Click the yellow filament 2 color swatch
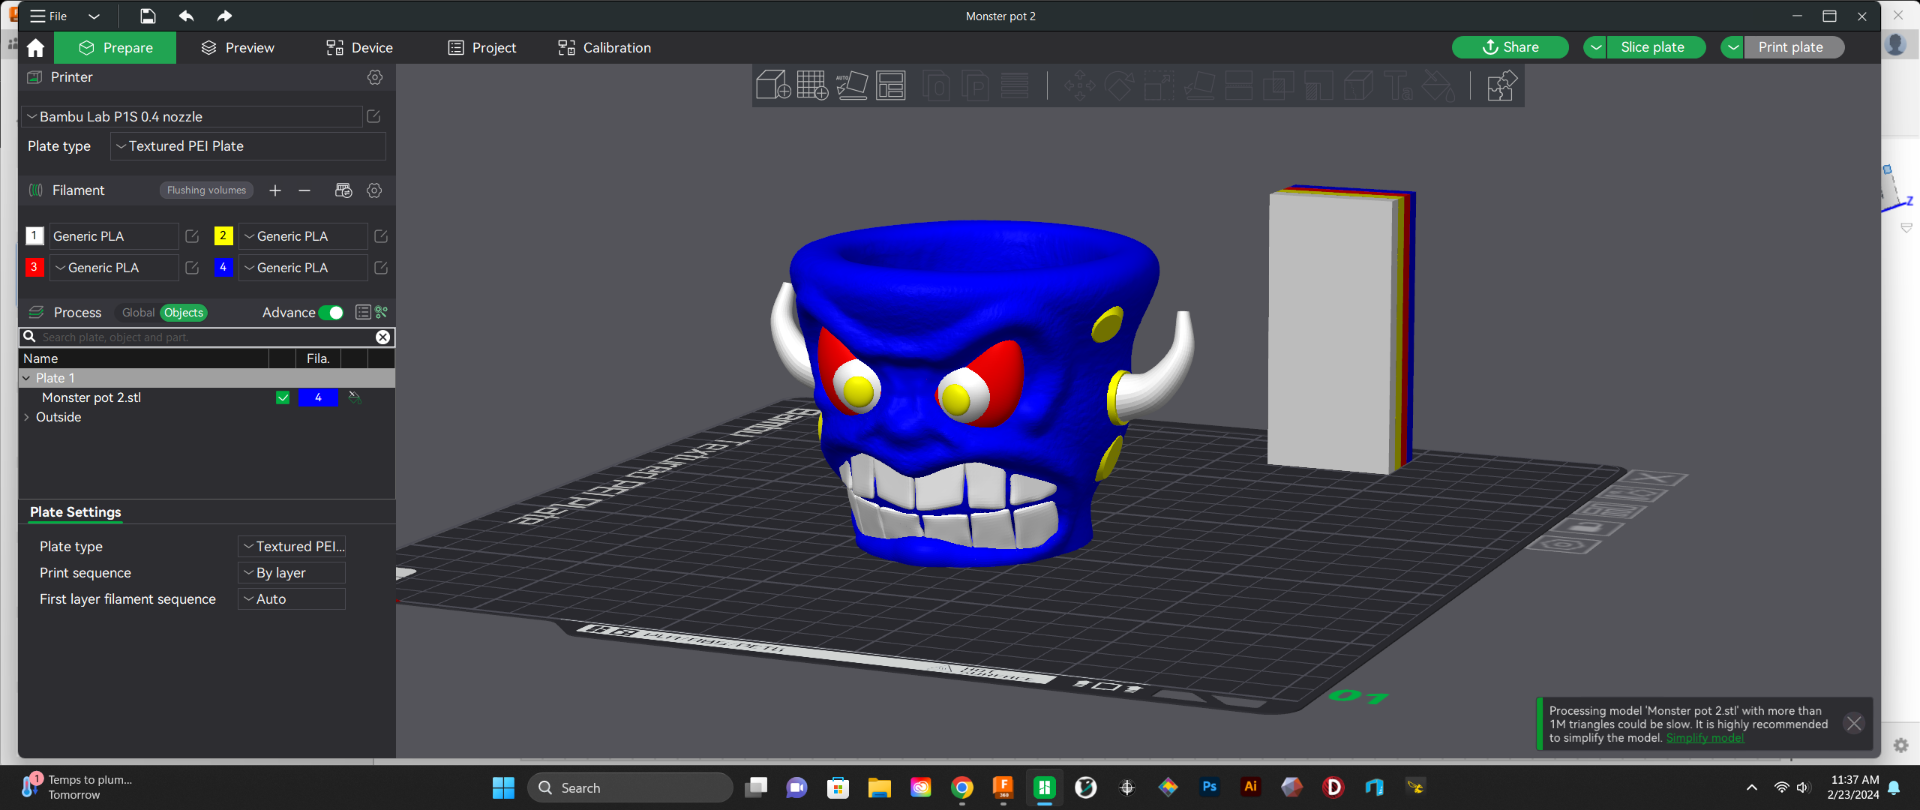Viewport: 1920px width, 810px height. pyautogui.click(x=223, y=236)
